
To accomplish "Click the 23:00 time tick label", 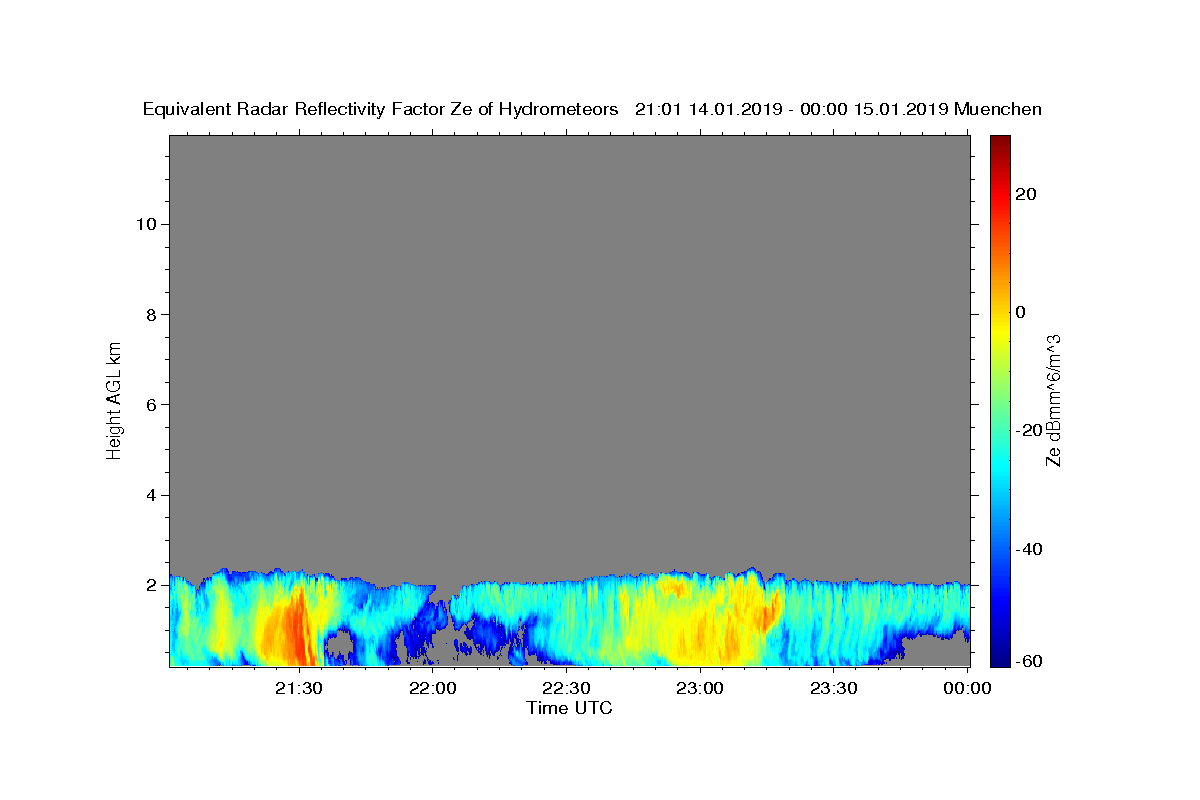I will click(700, 688).
